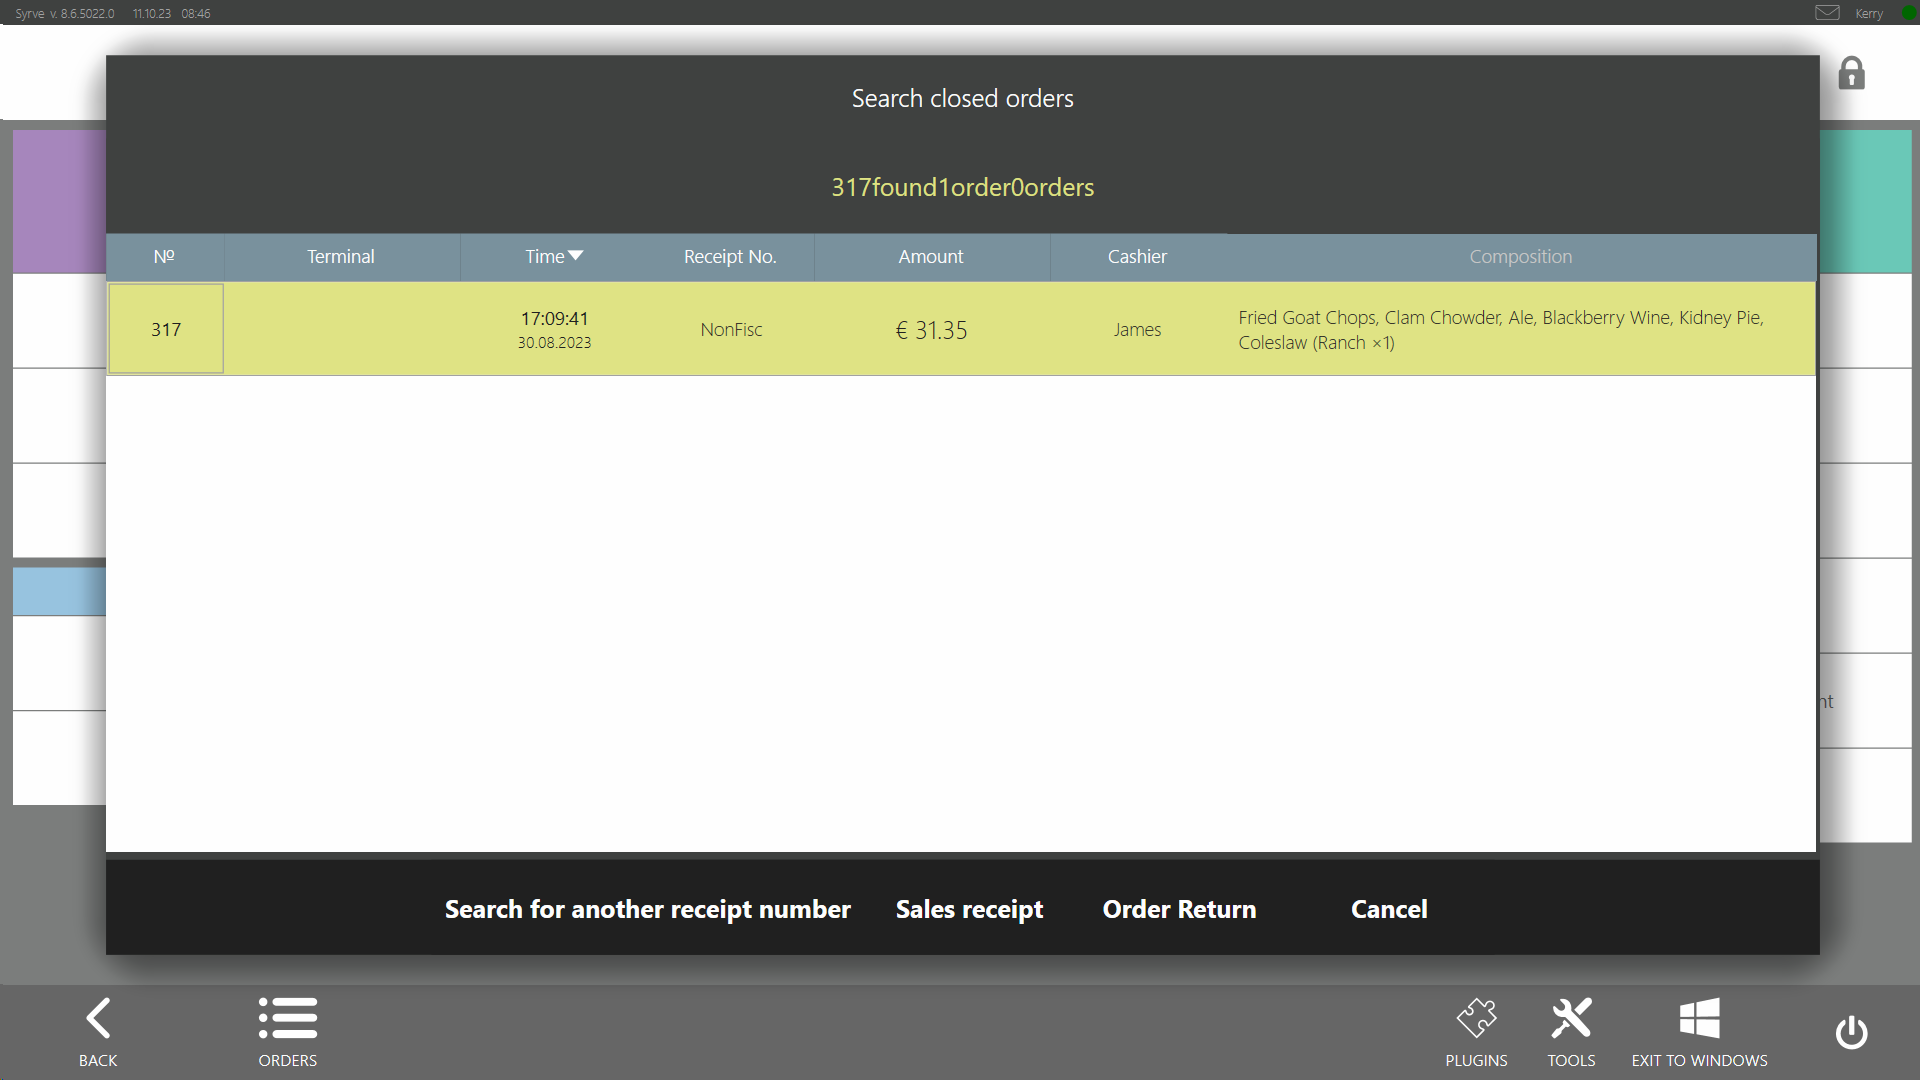Image resolution: width=1920 pixels, height=1080 pixels.
Task: Sort by the Cashier column header
Action: [1137, 257]
